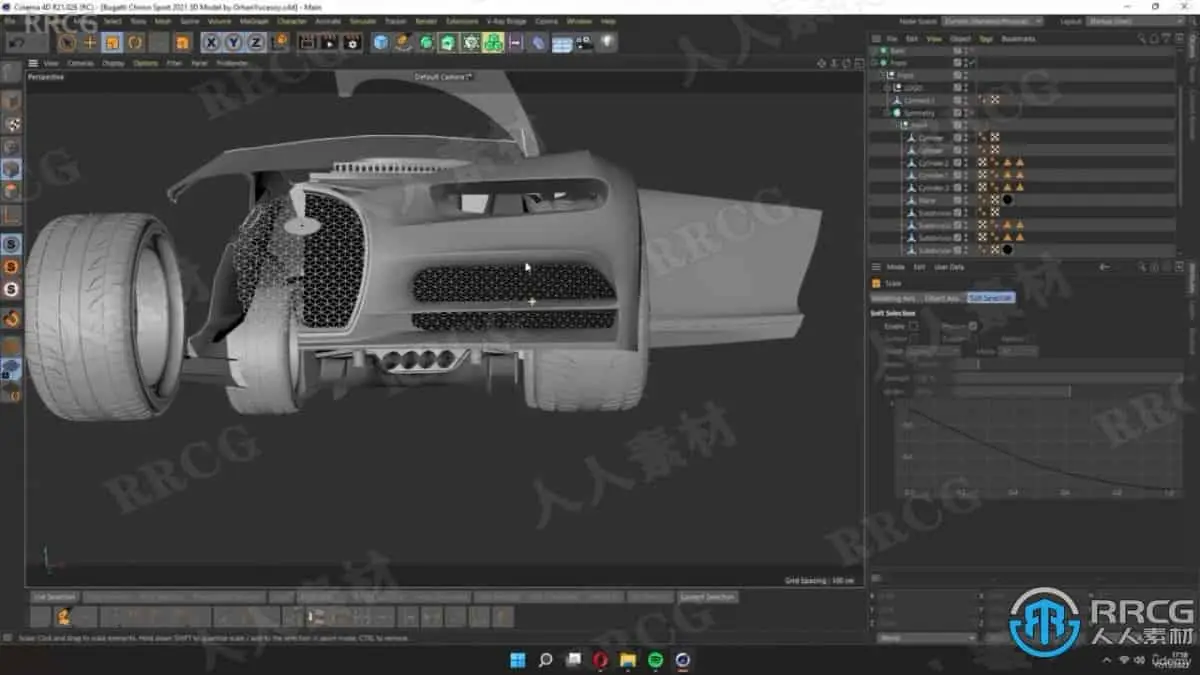Open the Spline pen tool icon
This screenshot has height=675, width=1200.
coord(403,42)
